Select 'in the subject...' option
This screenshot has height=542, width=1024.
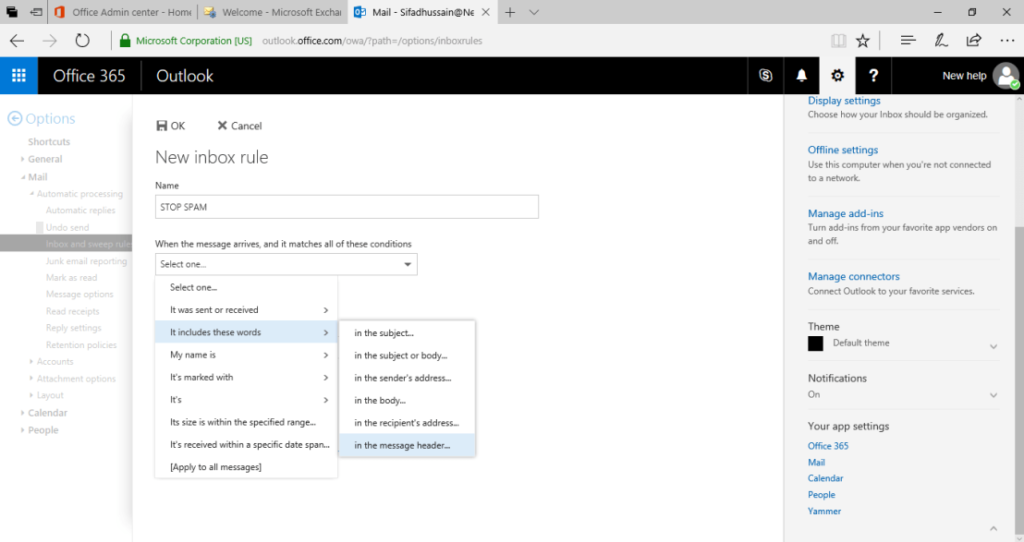(407, 333)
